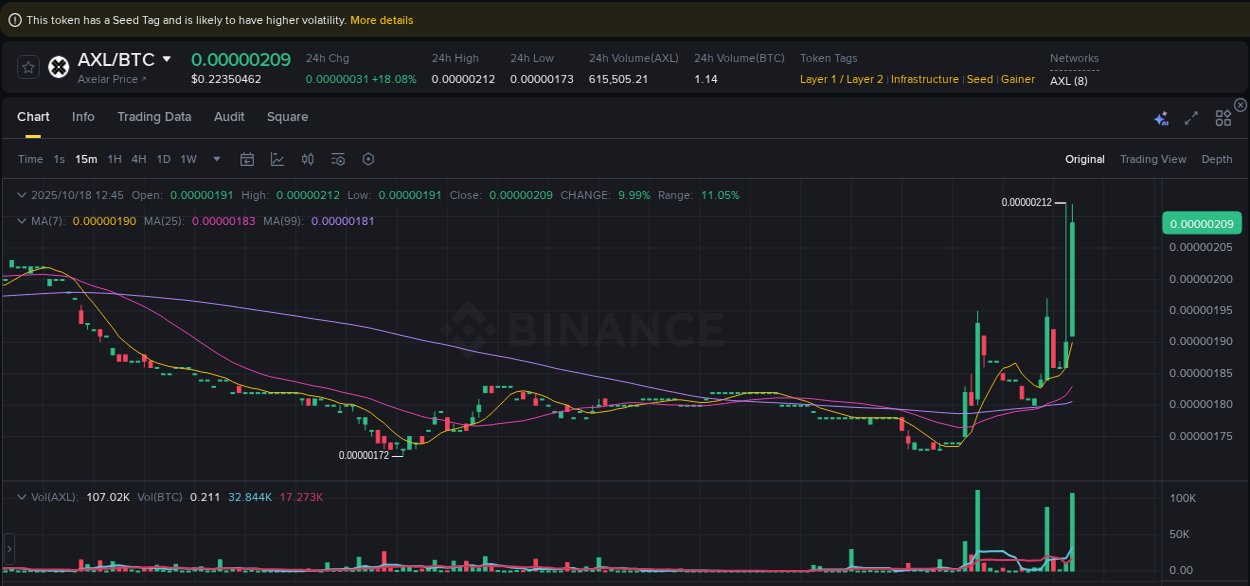Open the Audit tab

click(x=229, y=117)
